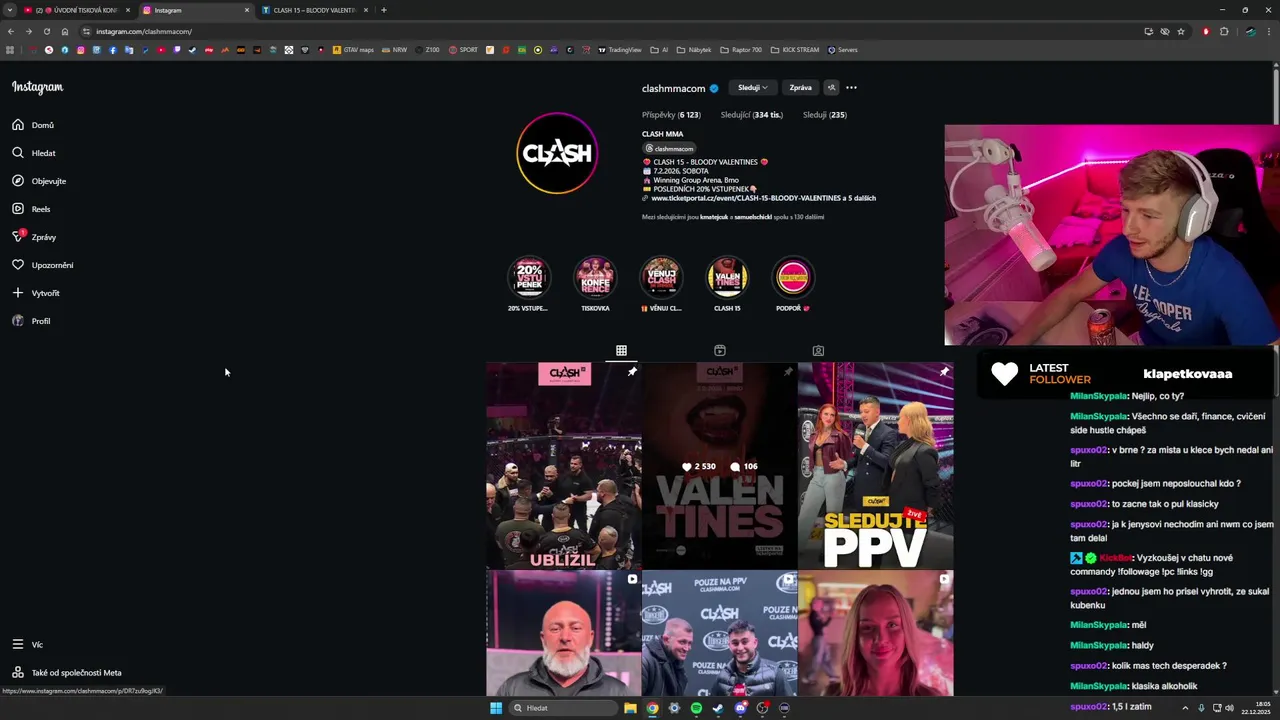The height and width of the screenshot is (720, 1280).
Task: Open the VĚNUJ CL... story highlight
Action: coord(661,278)
